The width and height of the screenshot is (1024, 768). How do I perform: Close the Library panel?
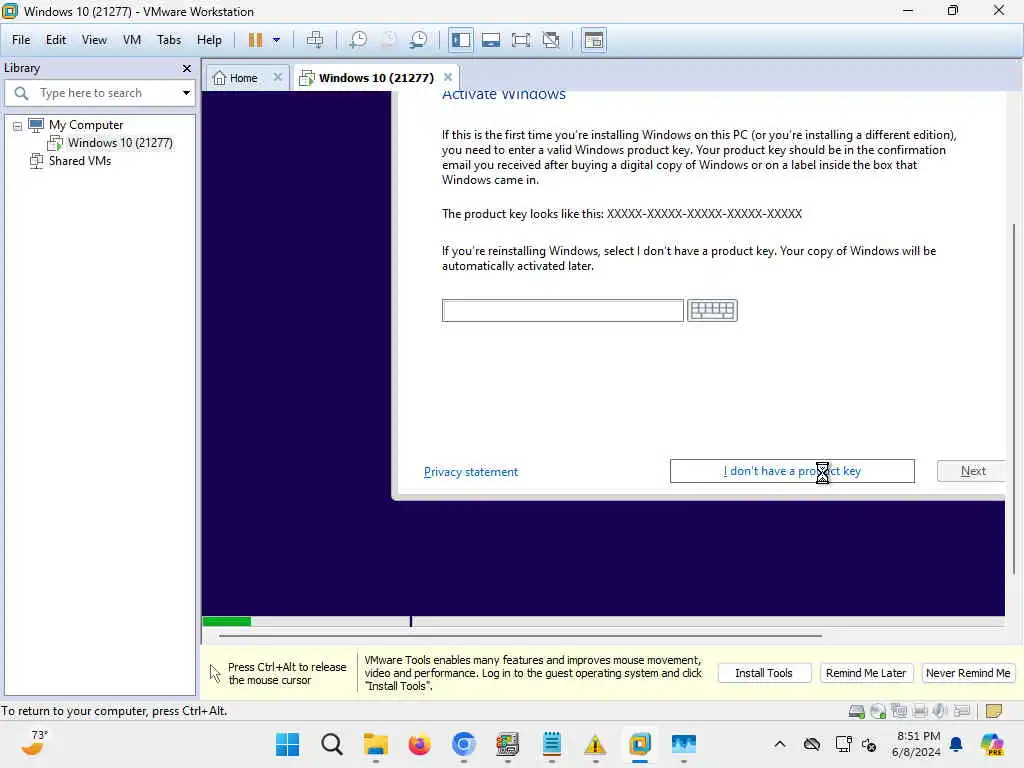click(187, 68)
